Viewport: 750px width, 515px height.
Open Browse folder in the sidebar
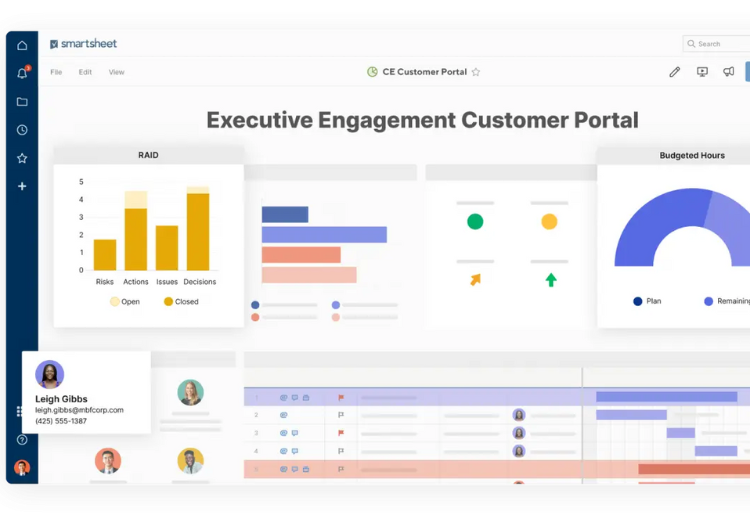pos(22,101)
